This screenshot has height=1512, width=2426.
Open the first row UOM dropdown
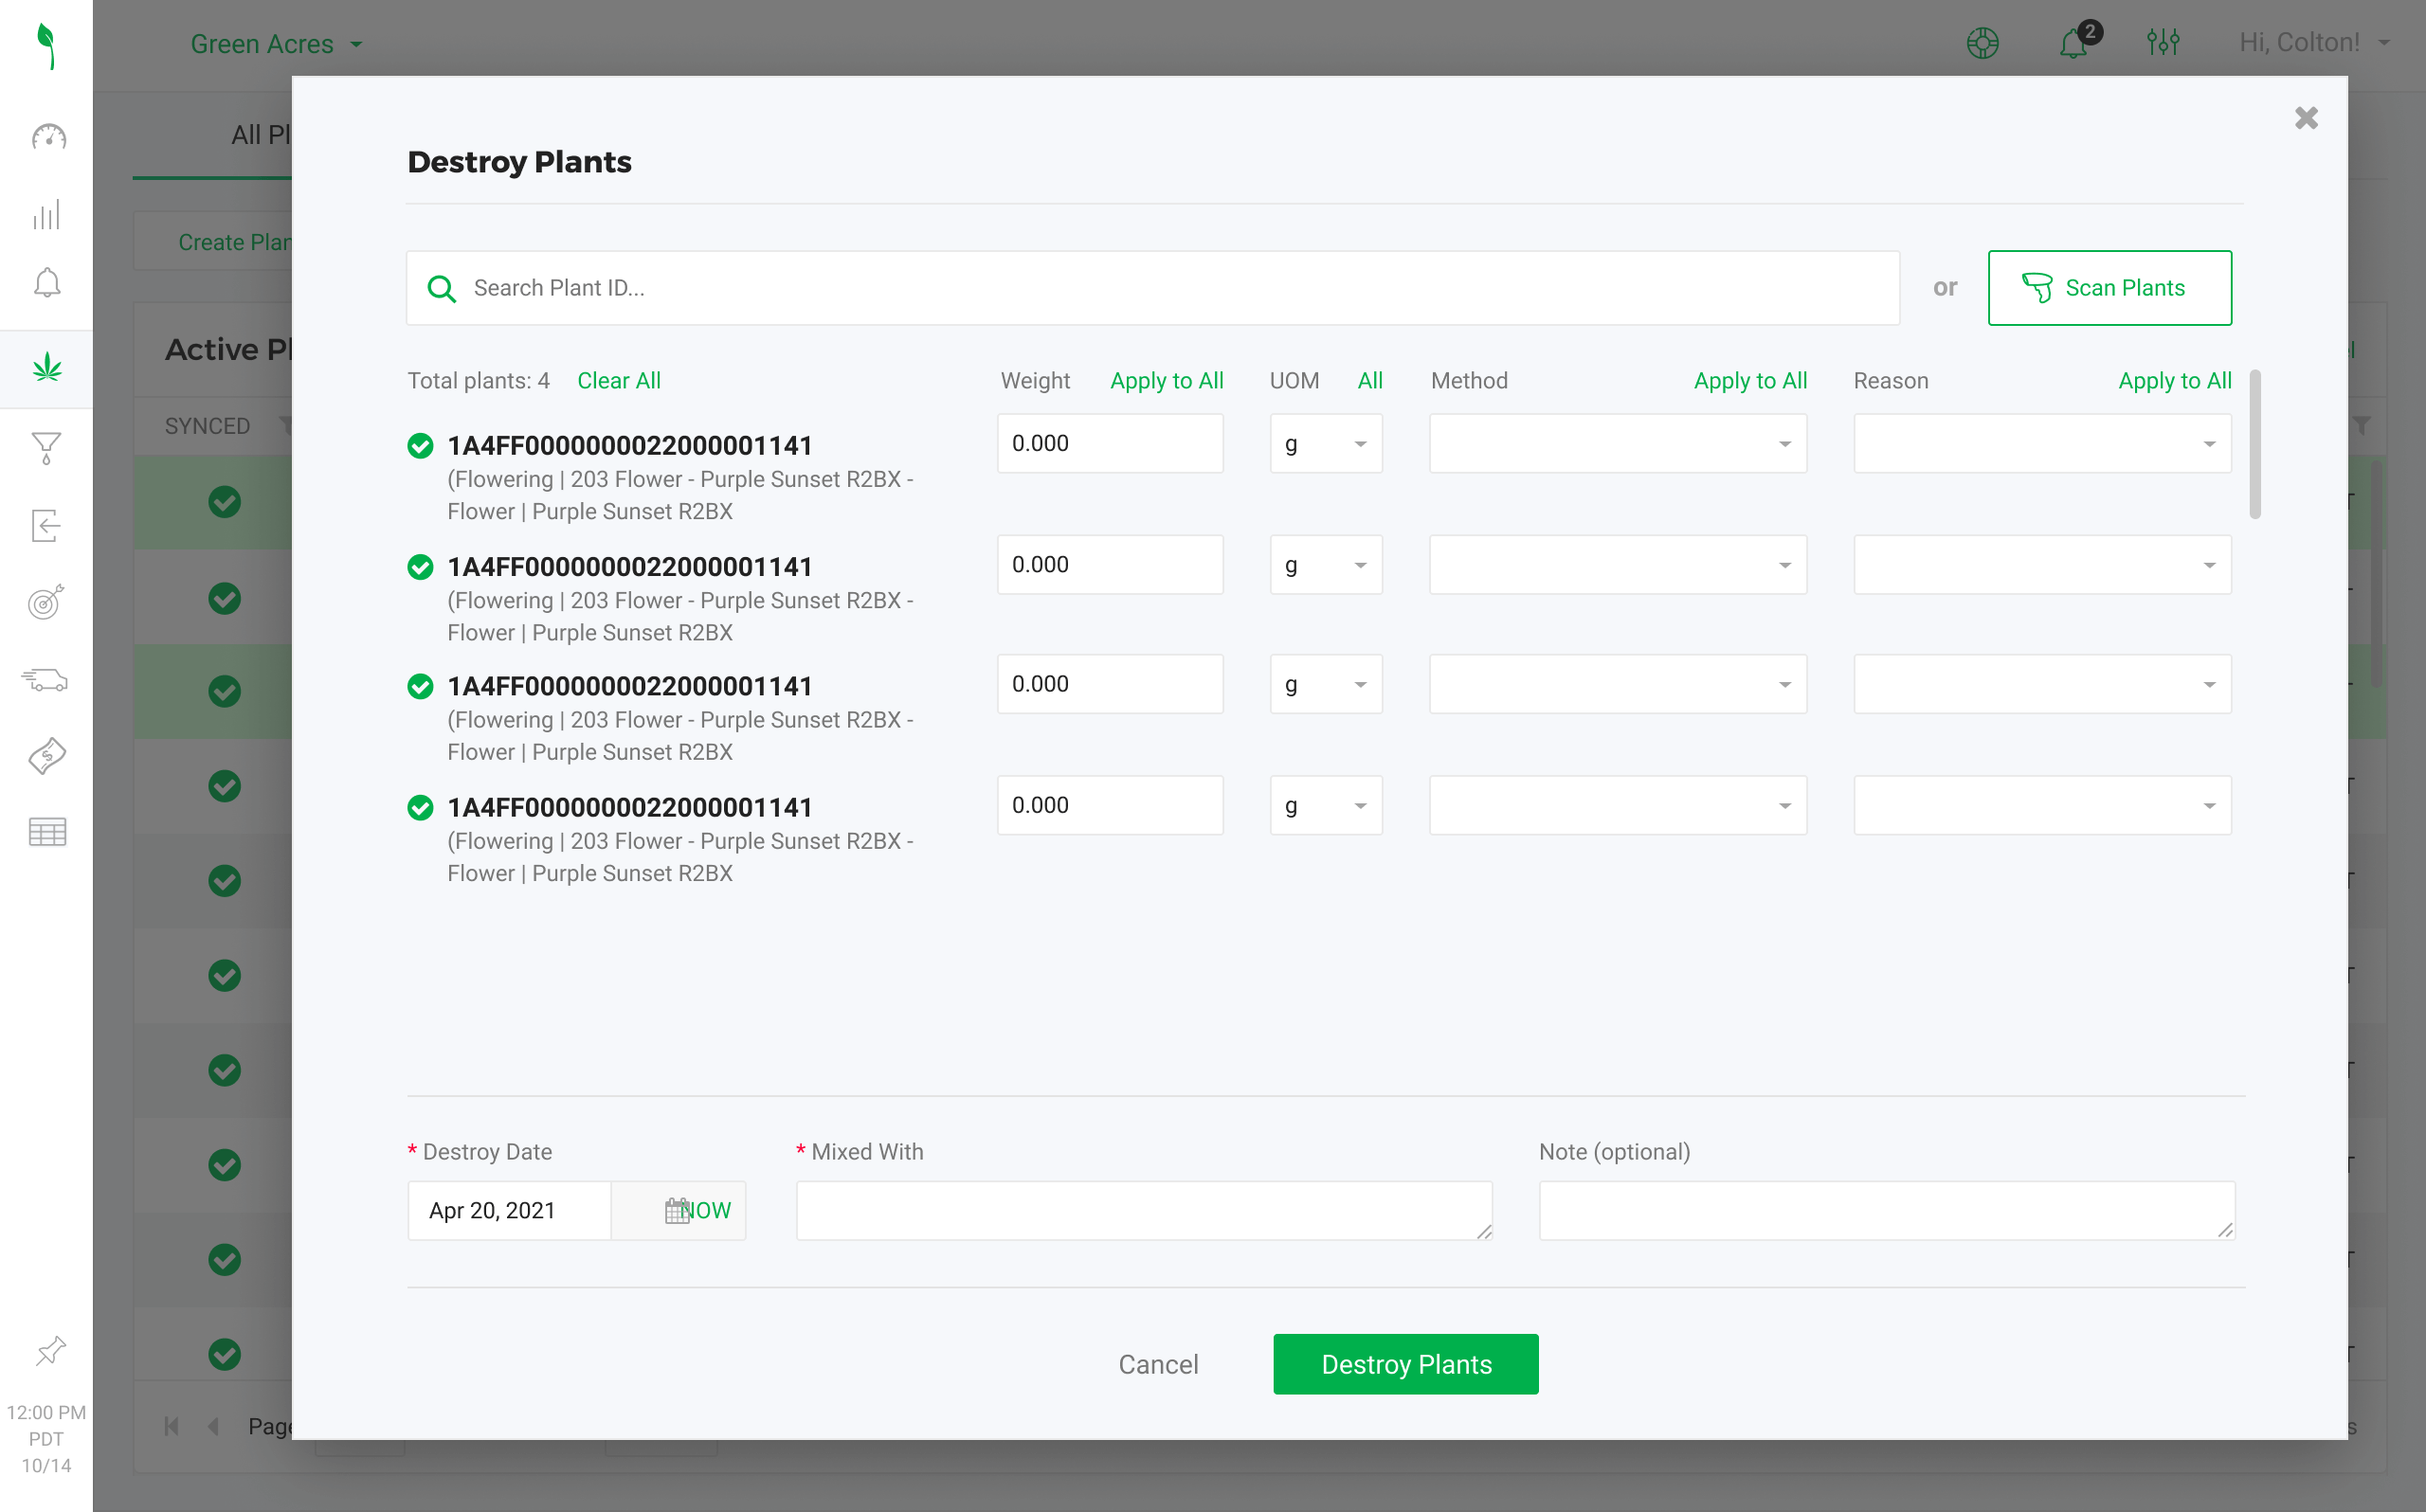[x=1326, y=444]
